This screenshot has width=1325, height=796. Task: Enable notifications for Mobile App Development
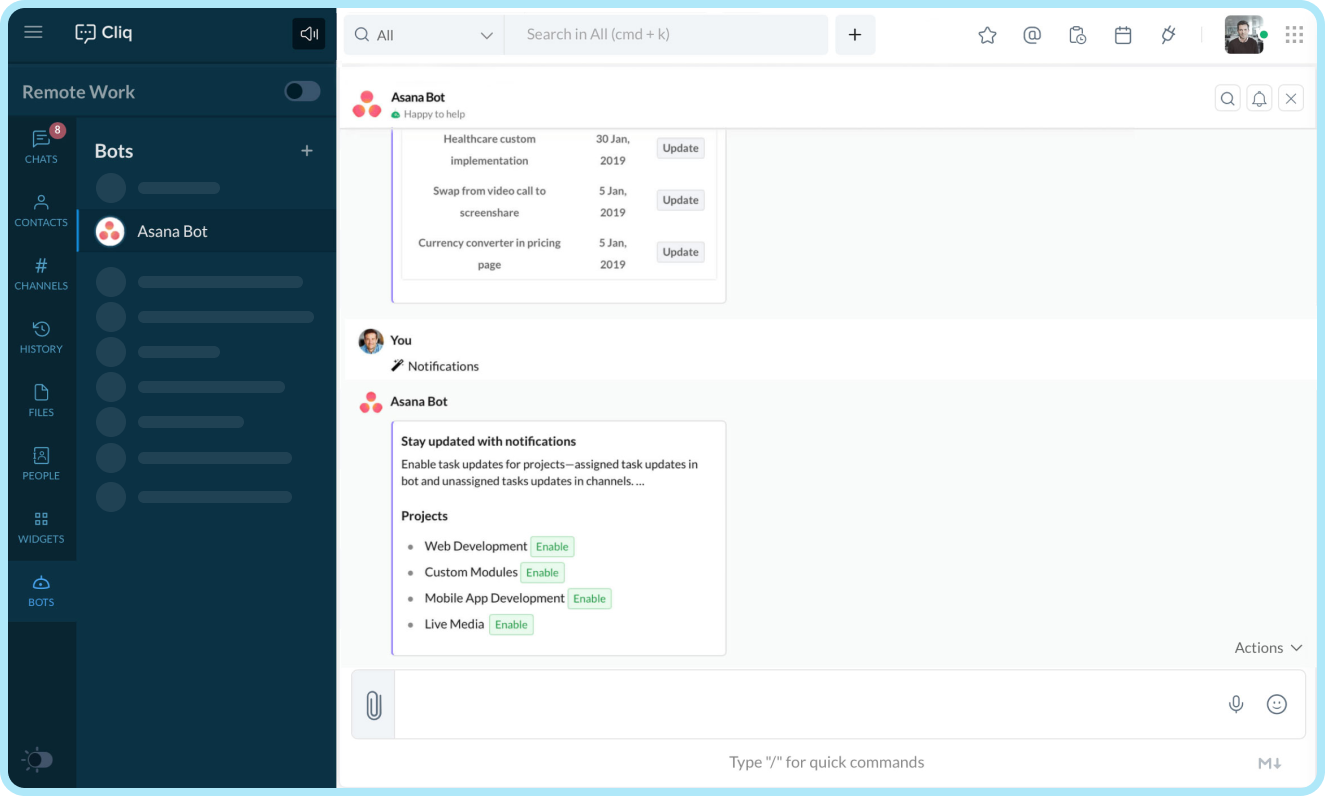[x=589, y=599]
